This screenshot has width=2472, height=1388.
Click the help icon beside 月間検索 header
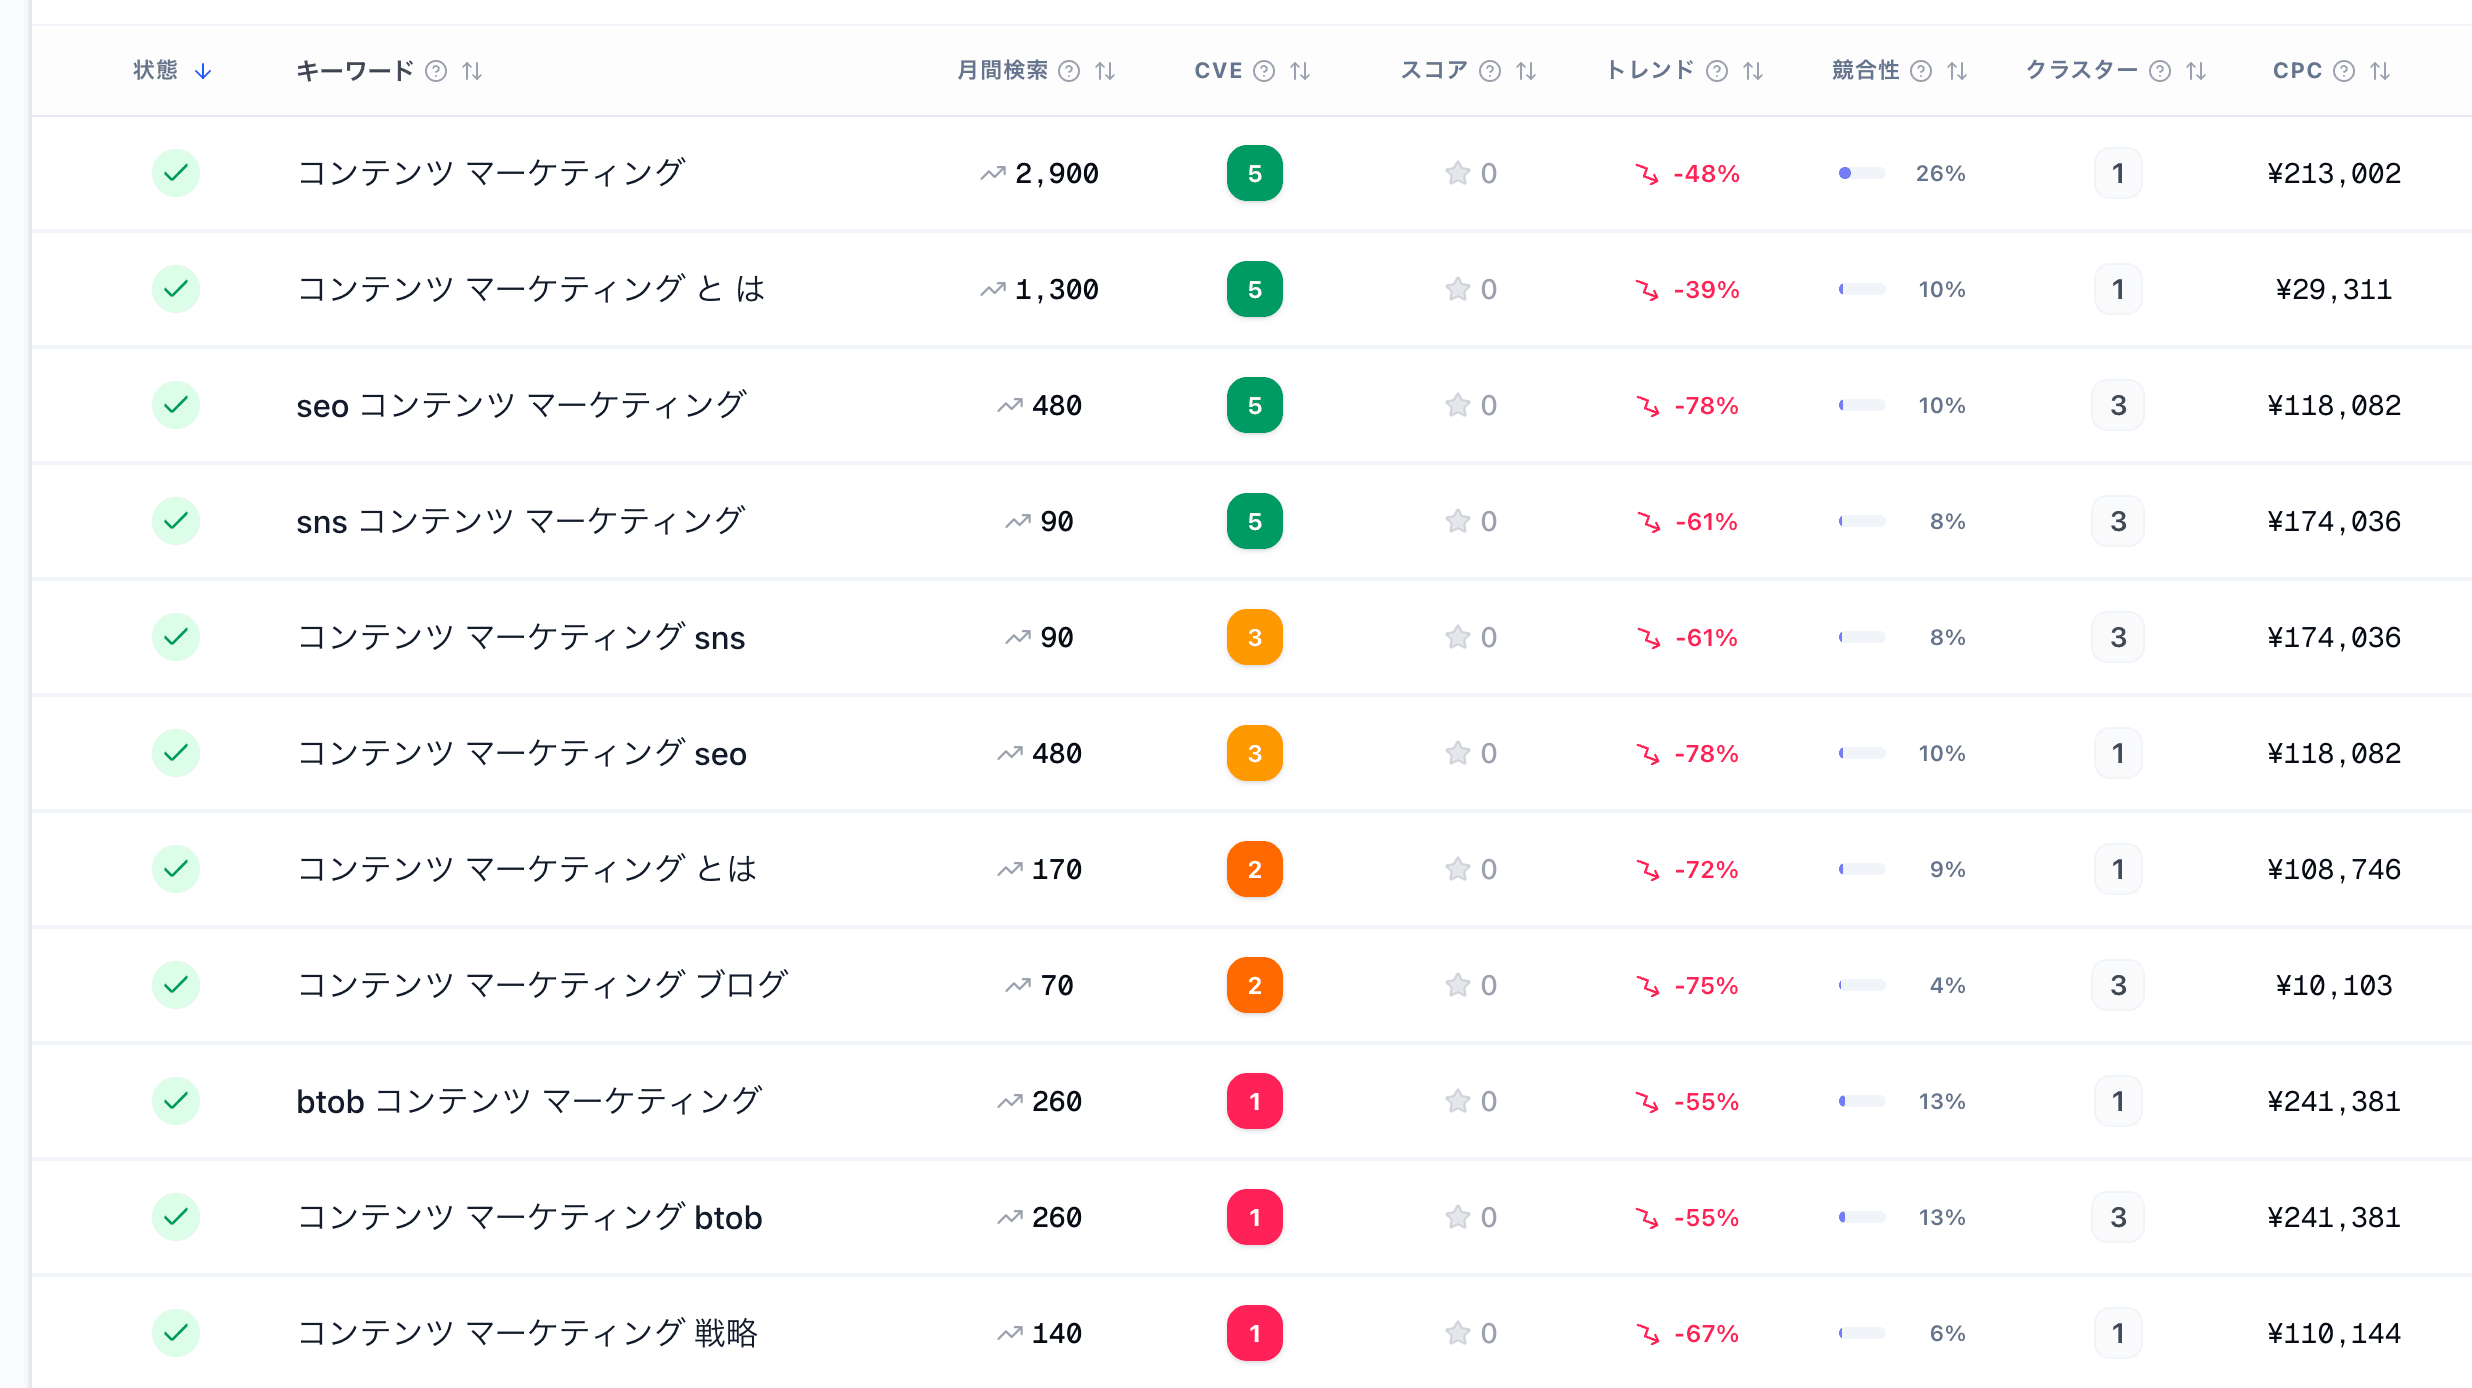click(1069, 71)
